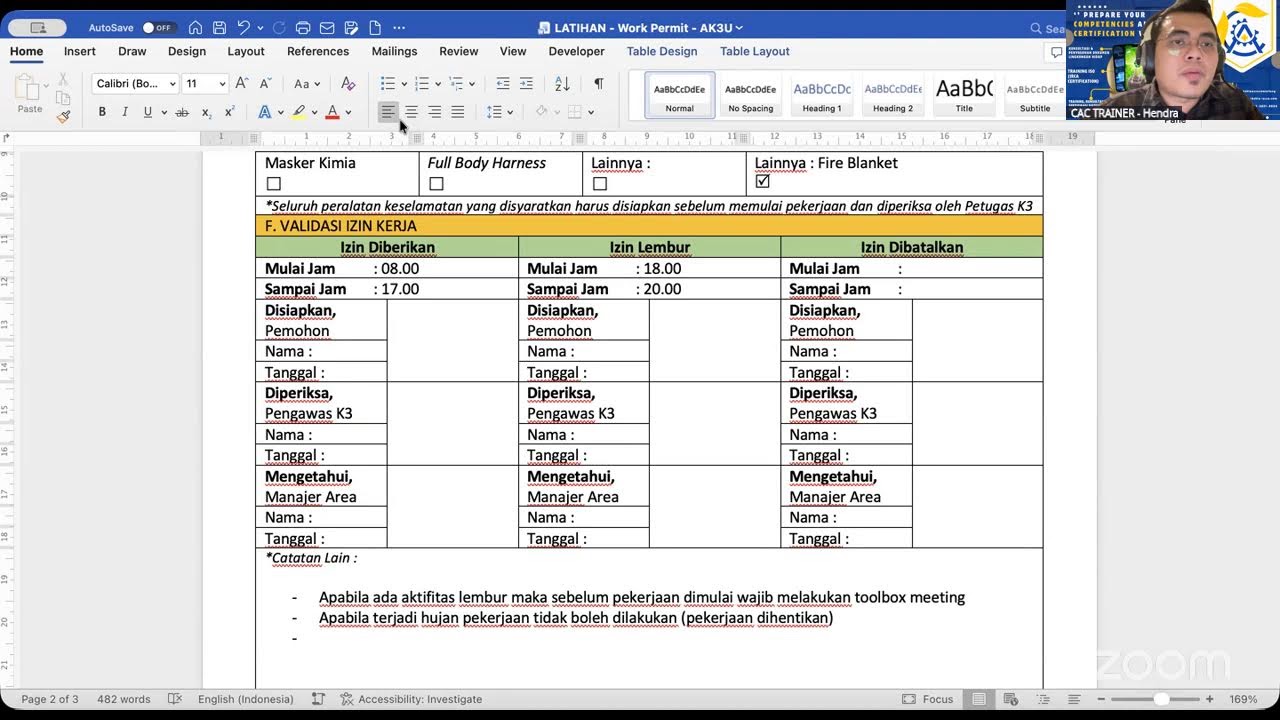Open Accessibility: Investigate in status bar

[411, 699]
